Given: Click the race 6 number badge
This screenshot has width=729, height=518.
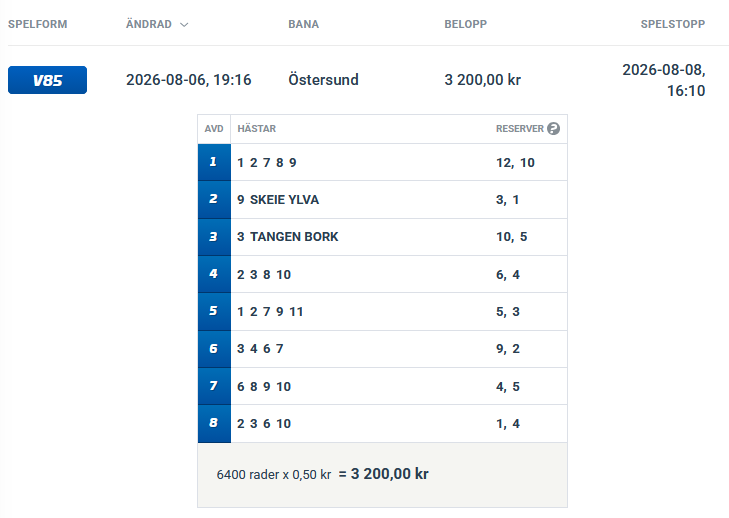Looking at the screenshot, I should coord(214,349).
